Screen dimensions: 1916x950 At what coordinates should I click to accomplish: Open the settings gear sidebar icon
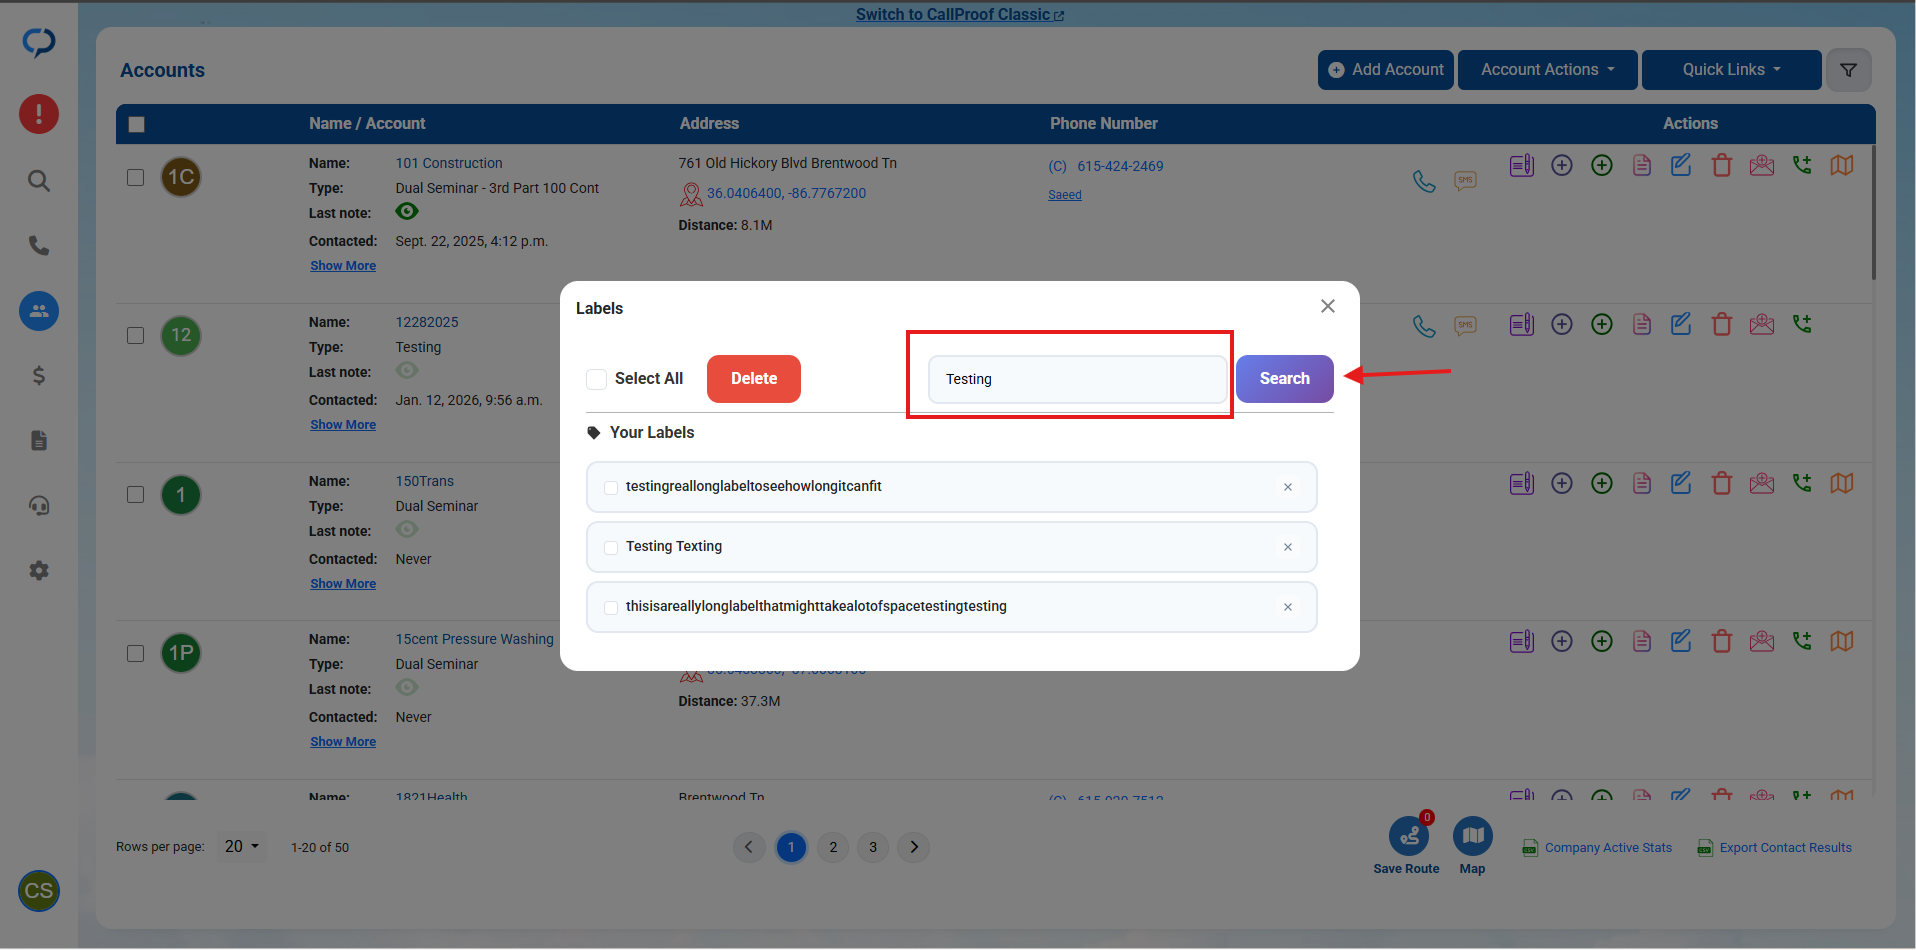tap(39, 570)
